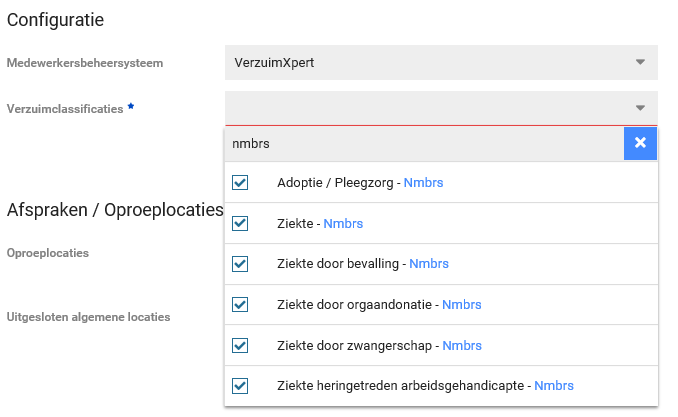Clear the search with the blue X button
The image size is (678, 417).
click(640, 143)
